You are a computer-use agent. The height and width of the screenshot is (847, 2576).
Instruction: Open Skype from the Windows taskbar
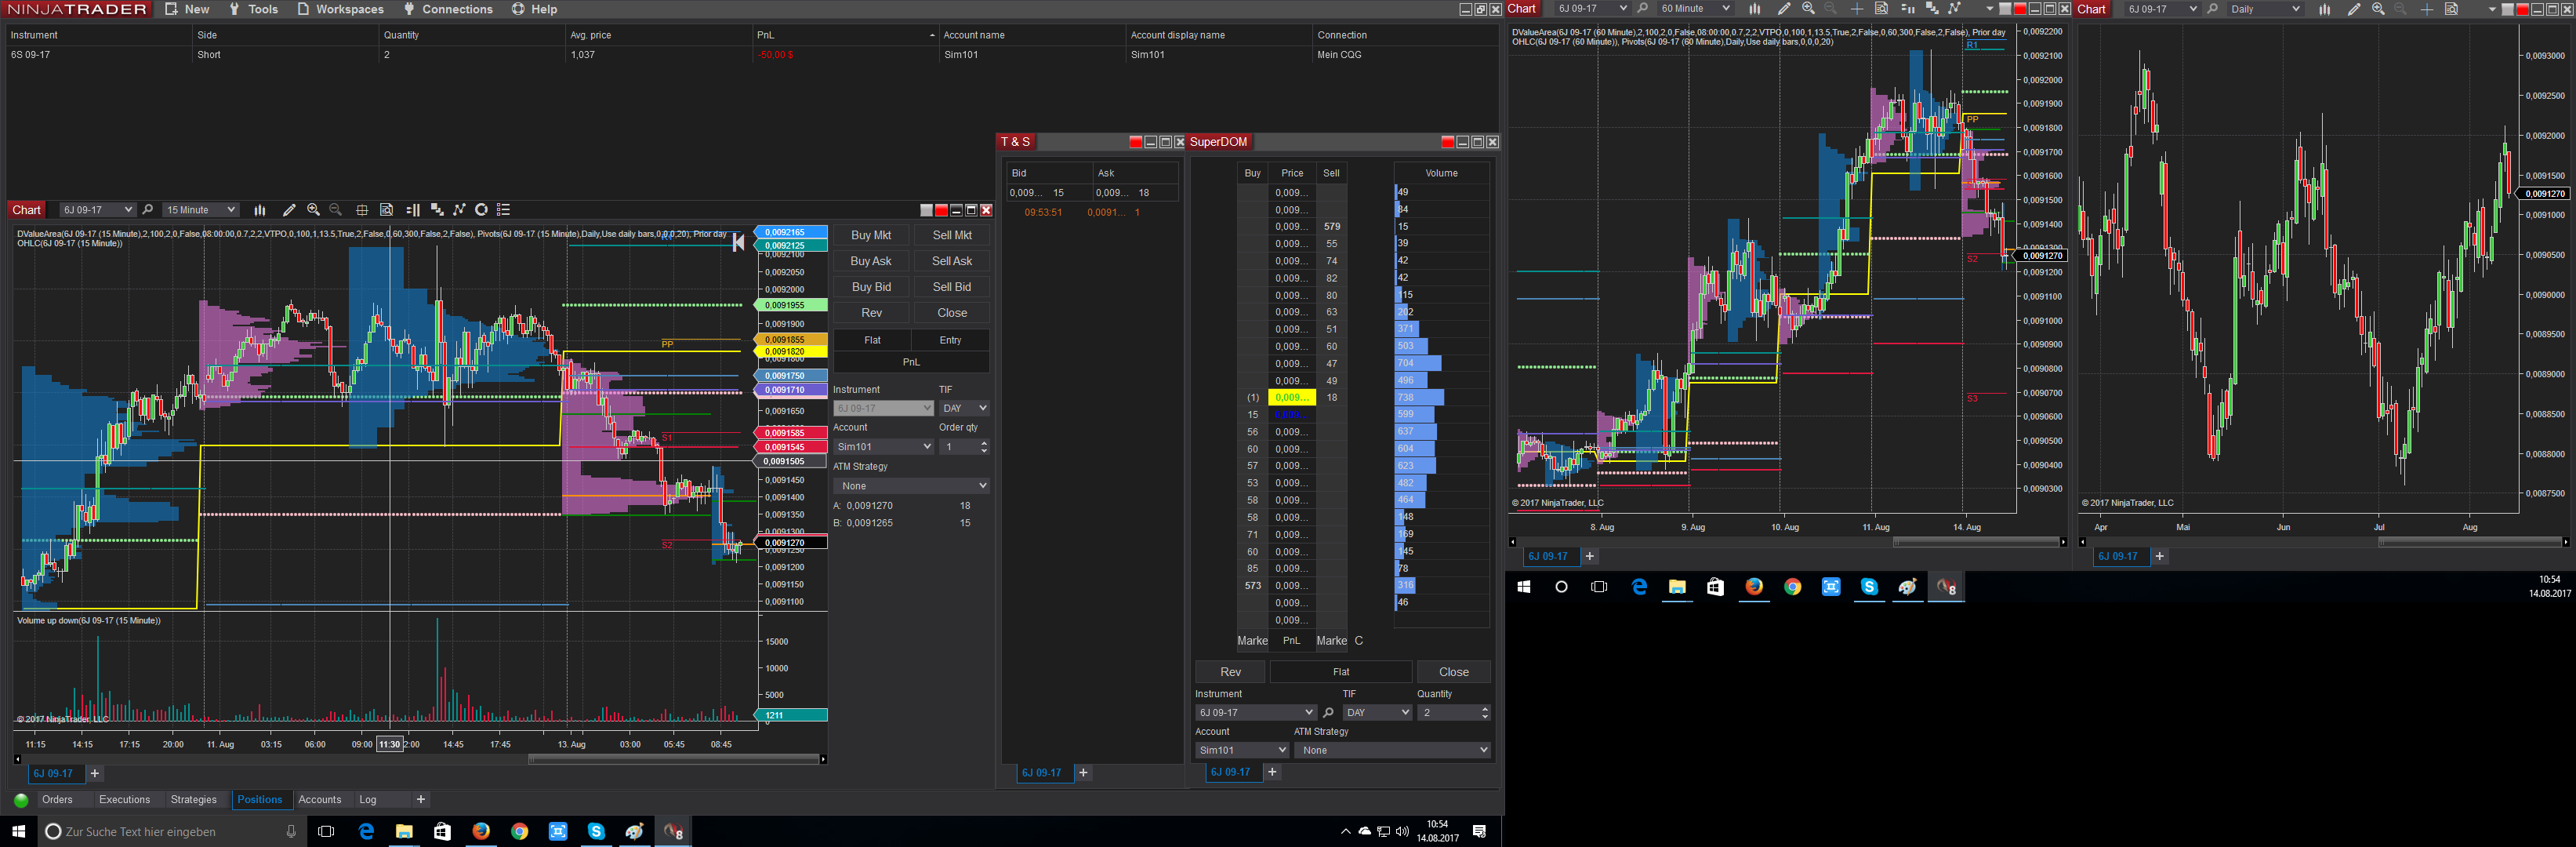point(596,831)
